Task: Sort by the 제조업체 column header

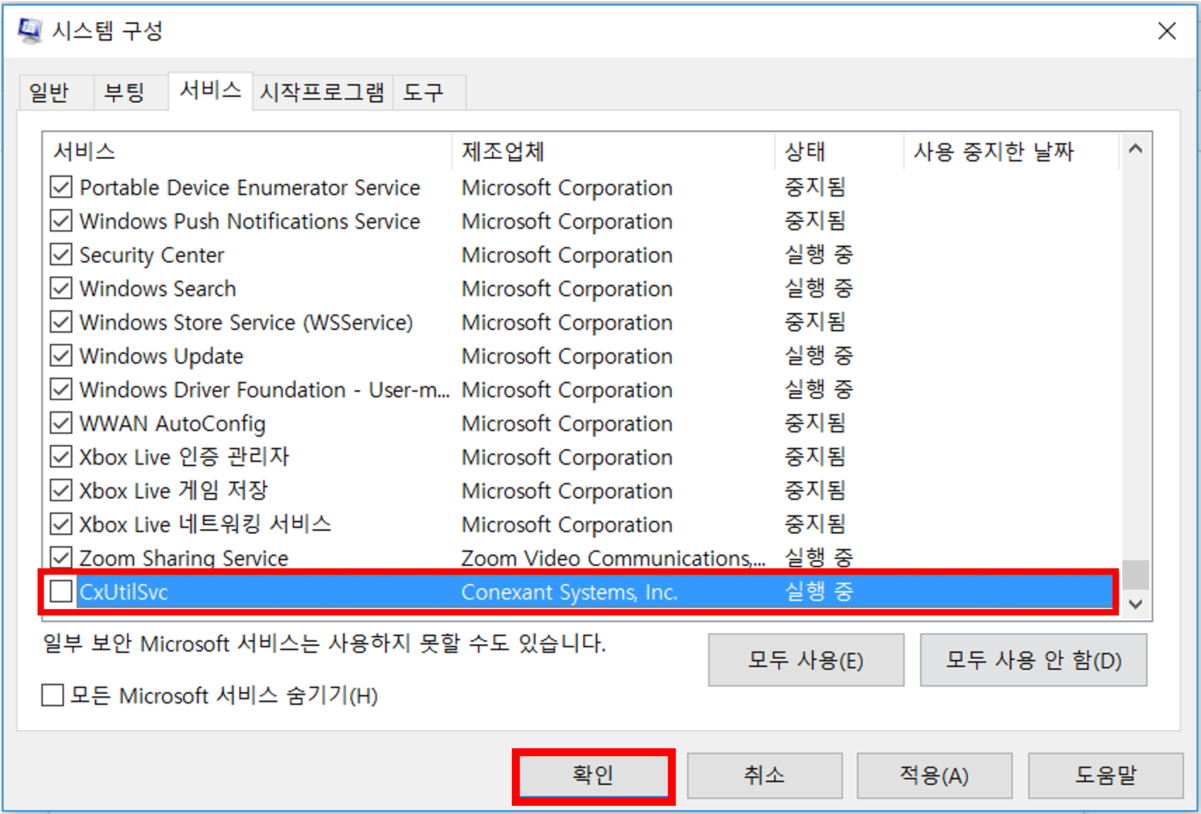Action: 614,152
